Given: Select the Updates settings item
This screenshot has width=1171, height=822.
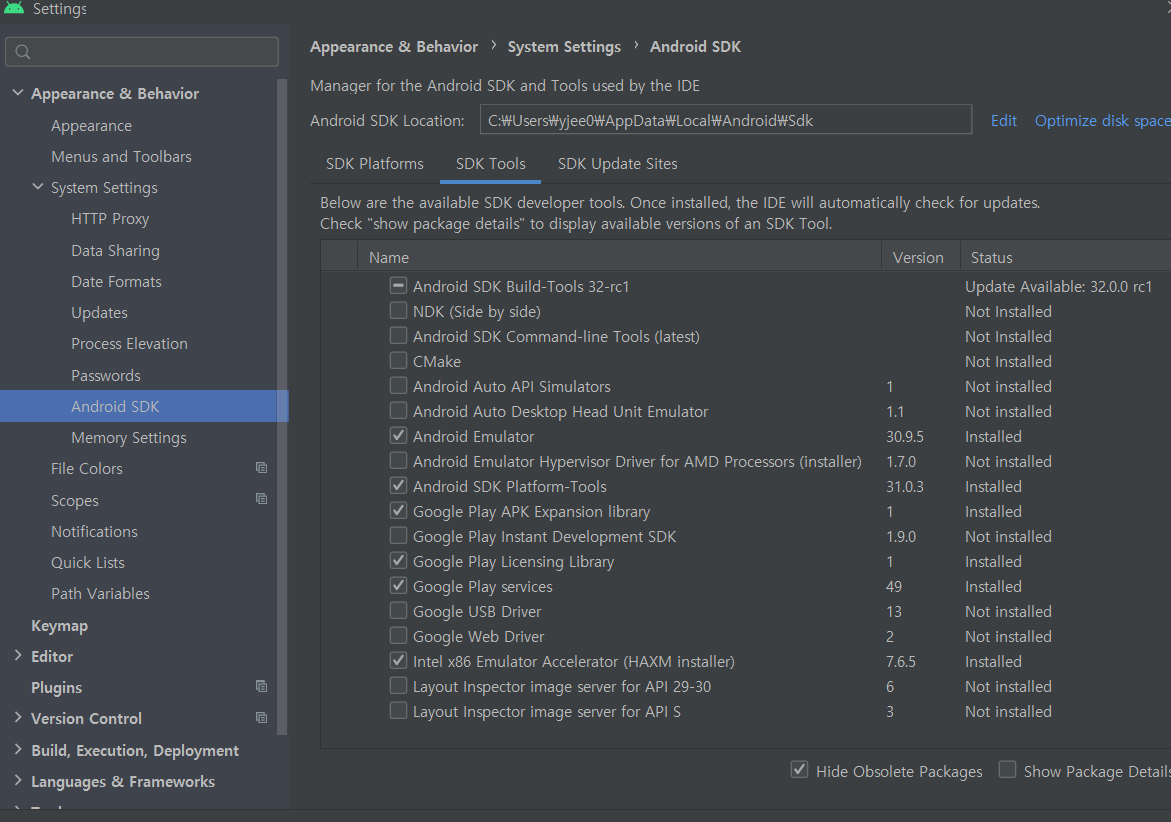Looking at the screenshot, I should point(99,313).
